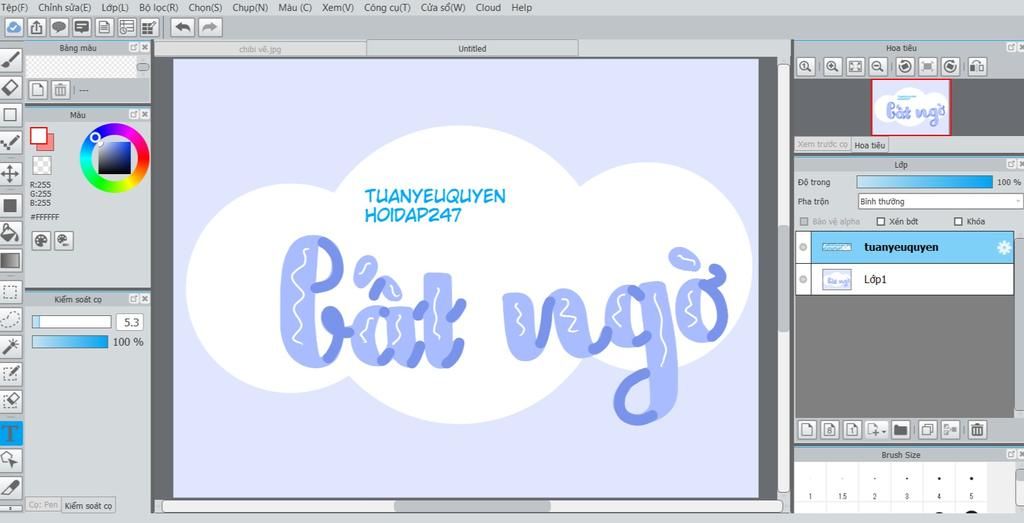Select the foreground color swatch
The image size is (1024, 523).
39,135
